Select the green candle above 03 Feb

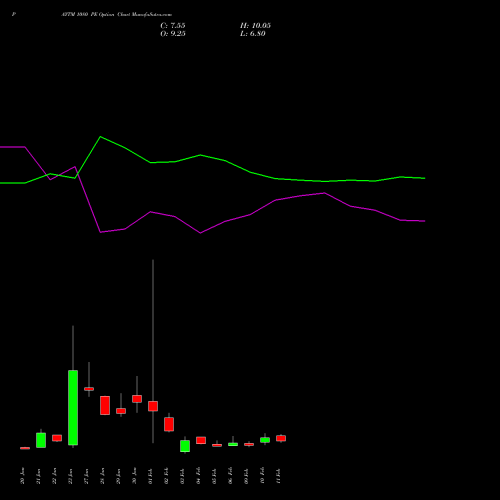185,446
